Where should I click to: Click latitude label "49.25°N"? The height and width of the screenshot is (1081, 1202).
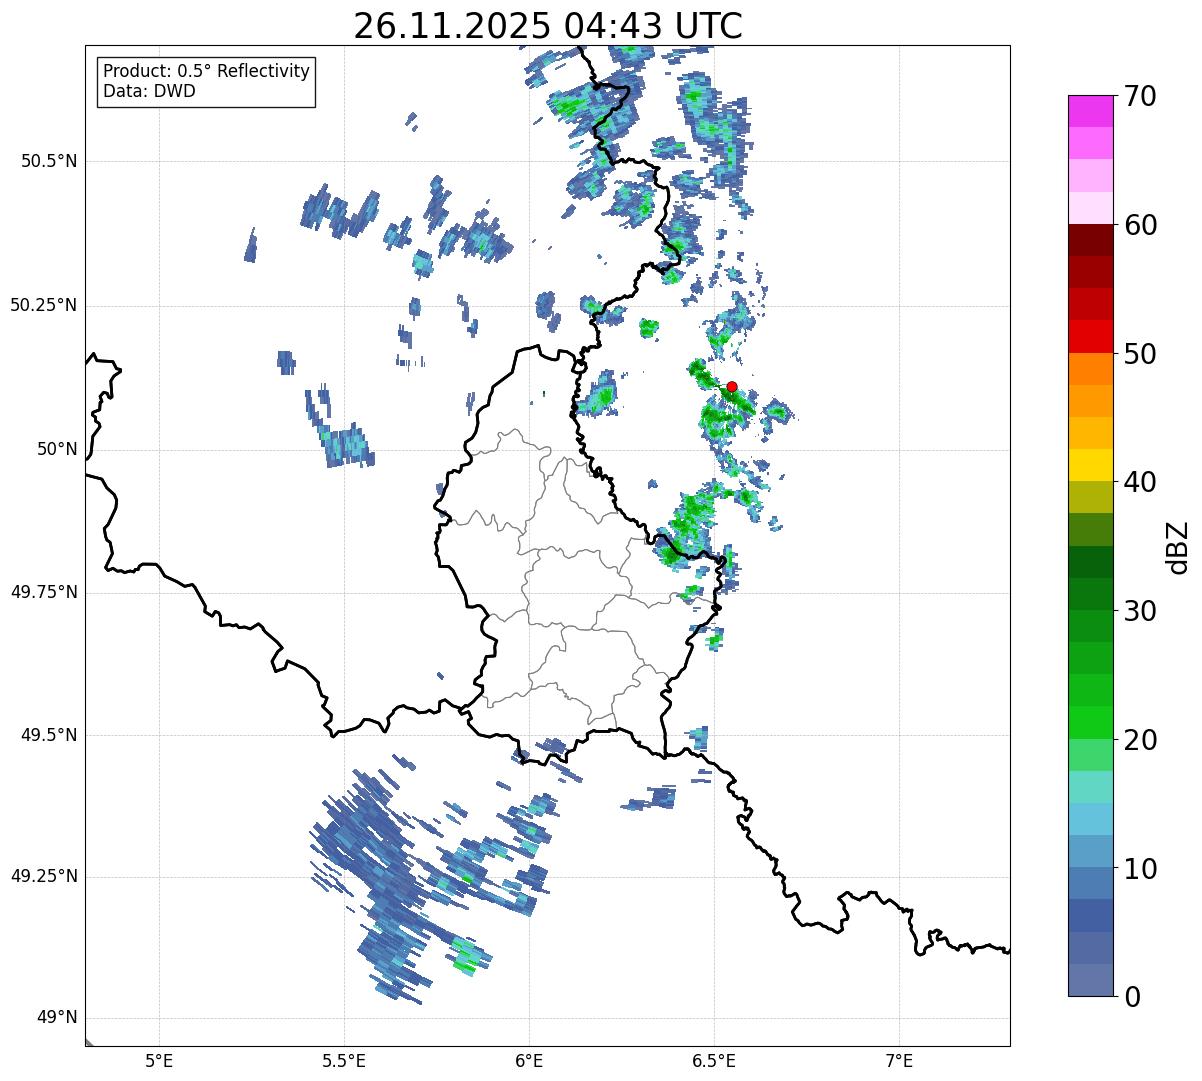[x=43, y=876]
